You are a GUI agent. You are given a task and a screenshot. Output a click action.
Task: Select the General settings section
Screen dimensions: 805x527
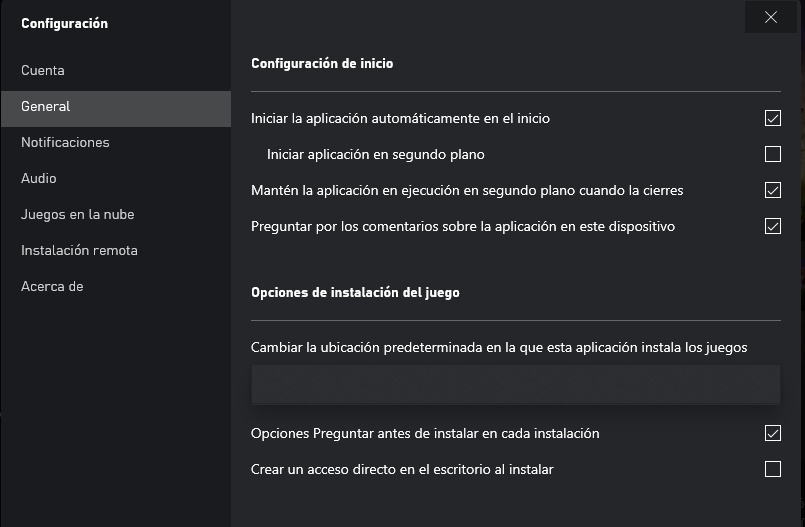point(46,107)
